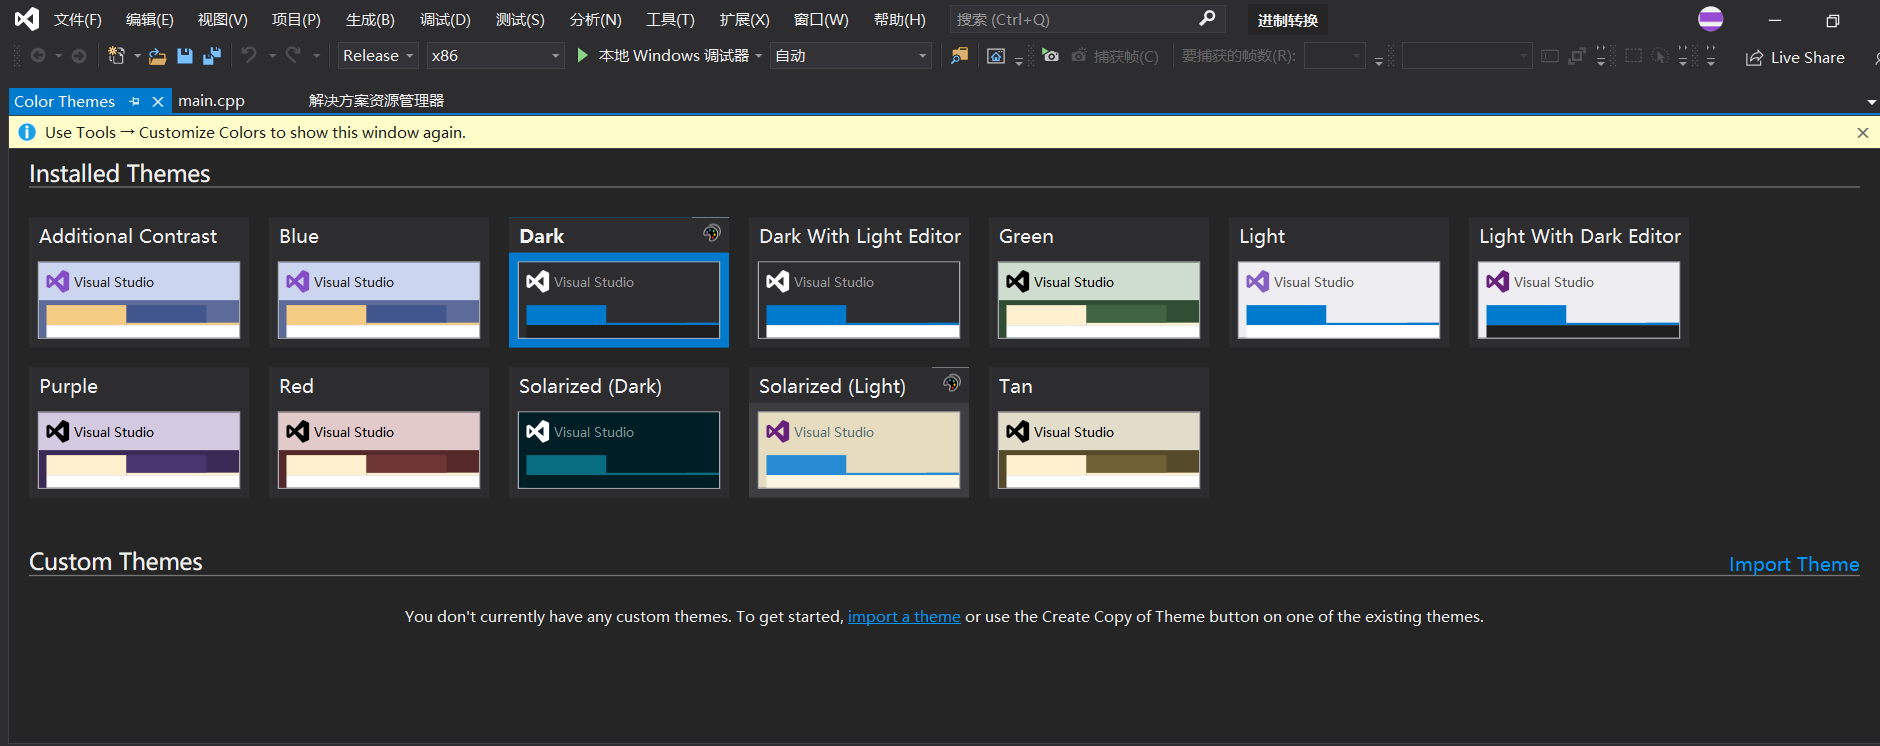
Task: Open the 测试(S) menu
Action: coord(520,19)
